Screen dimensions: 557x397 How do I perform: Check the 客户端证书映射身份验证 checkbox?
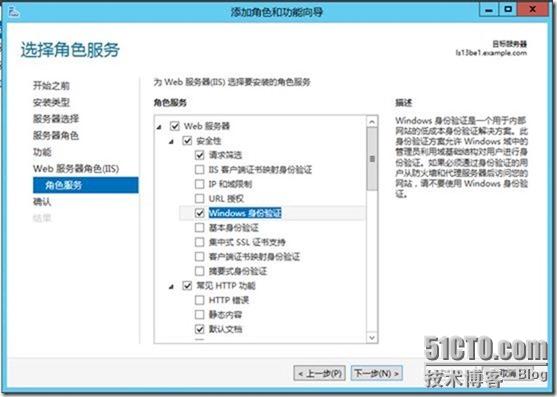[200, 256]
